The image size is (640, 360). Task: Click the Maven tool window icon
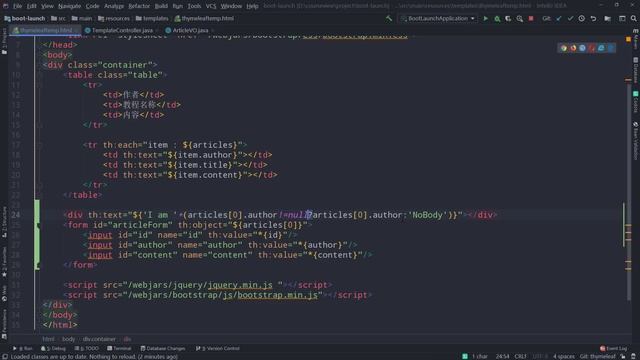pyautogui.click(x=636, y=39)
